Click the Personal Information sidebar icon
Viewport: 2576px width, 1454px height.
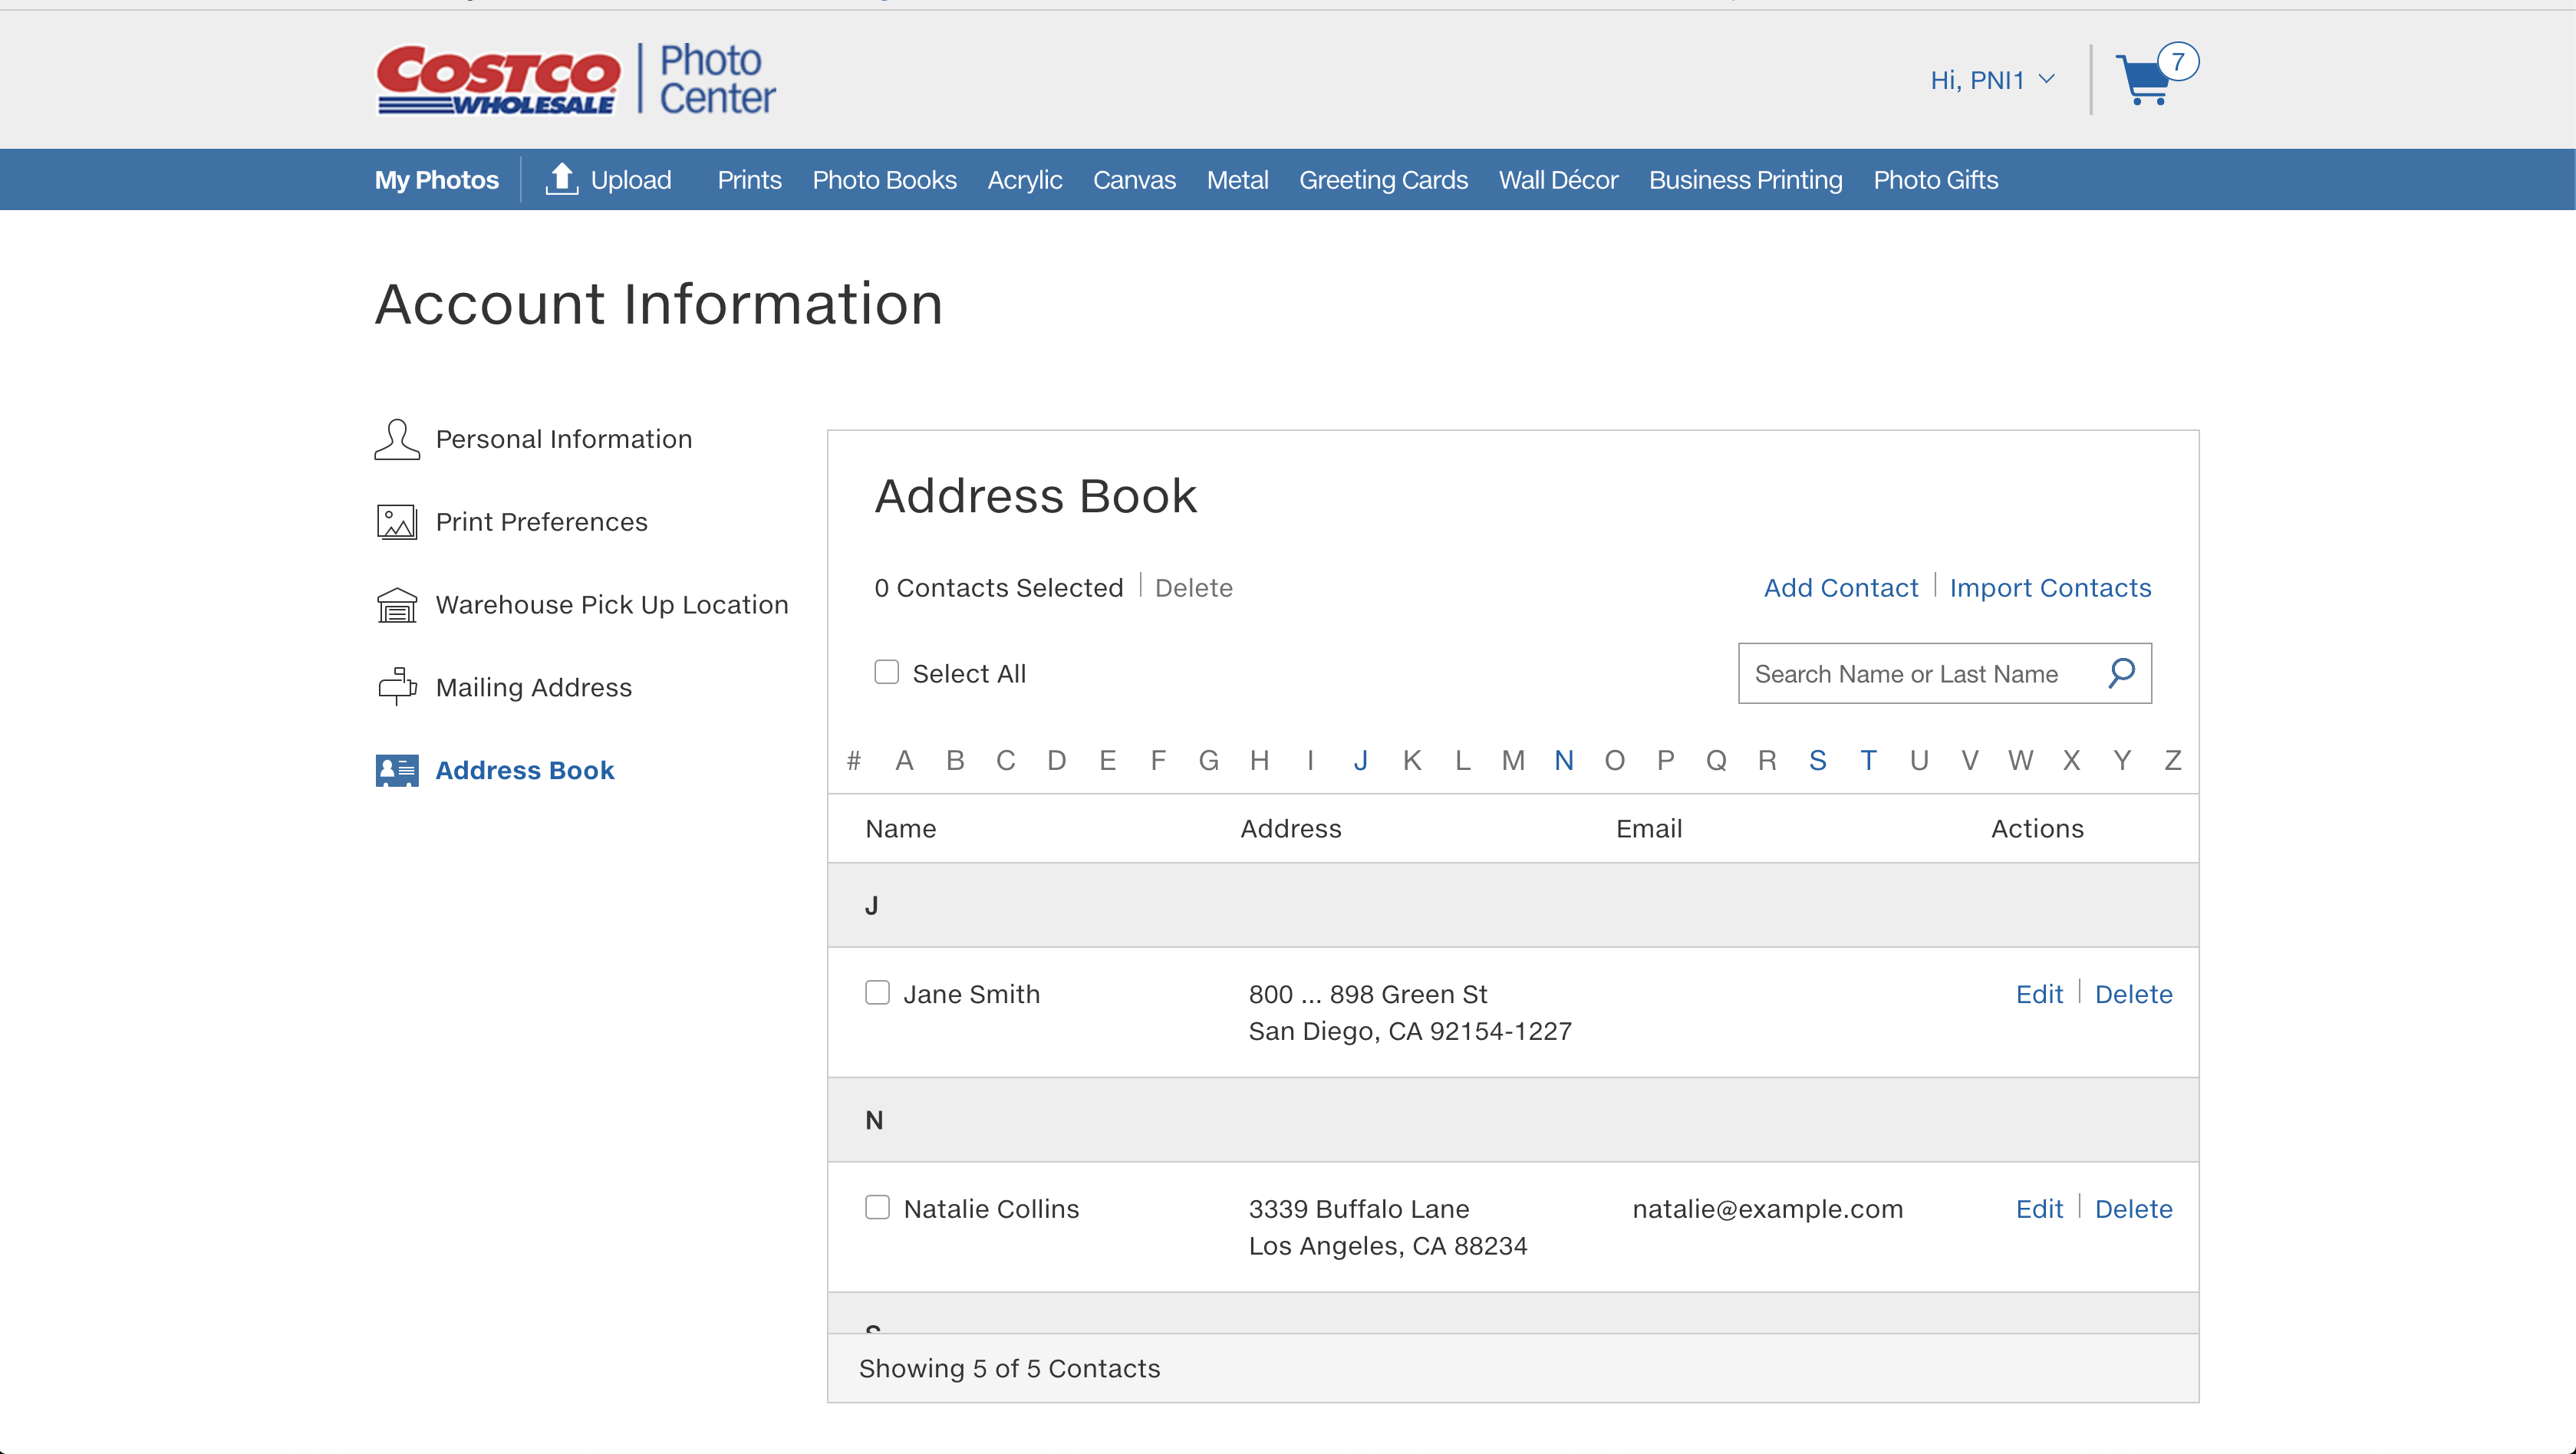tap(398, 439)
